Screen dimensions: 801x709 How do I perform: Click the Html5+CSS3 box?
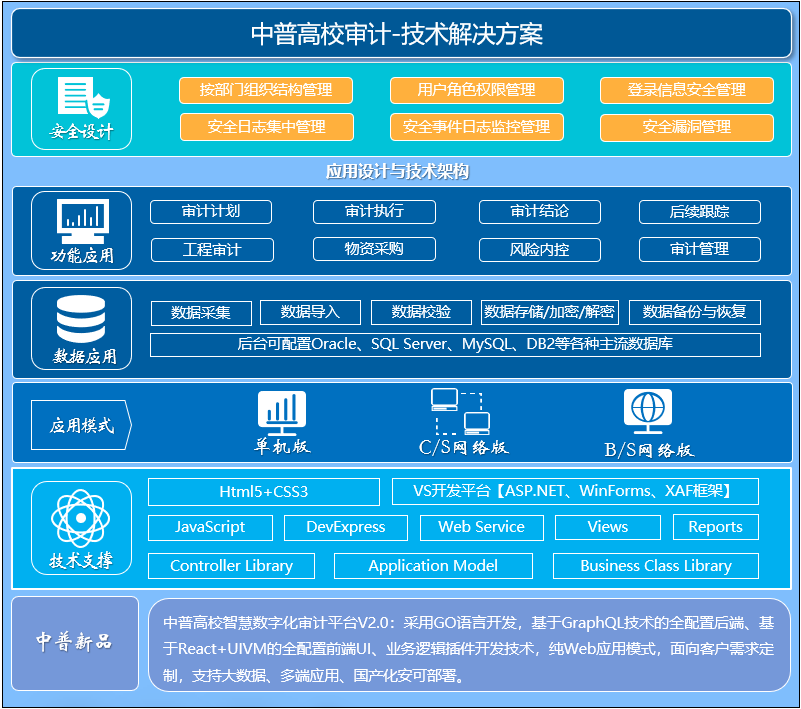[x=264, y=492]
